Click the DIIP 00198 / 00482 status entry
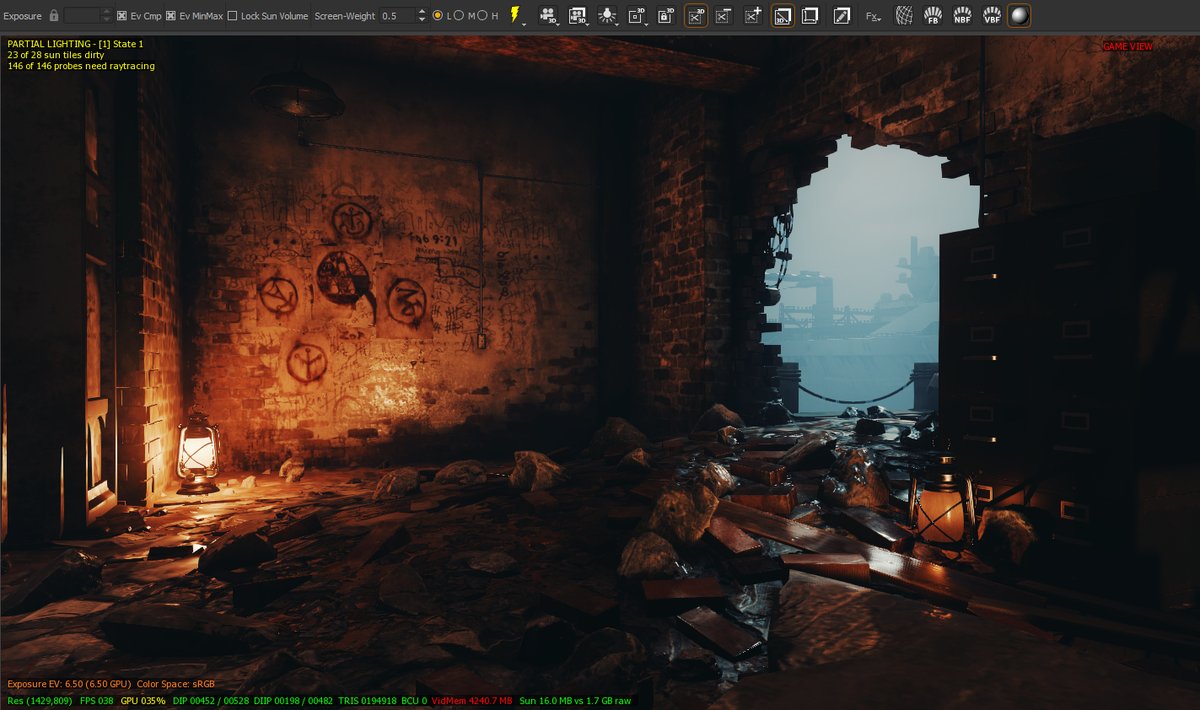The image size is (1200, 710). click(x=295, y=700)
